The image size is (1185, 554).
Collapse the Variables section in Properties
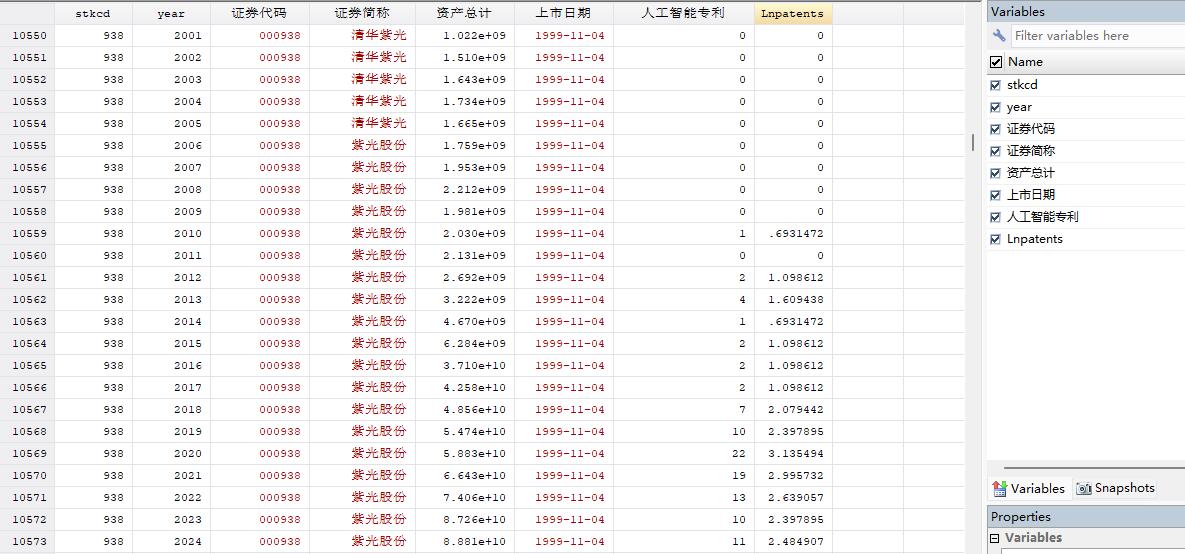(995, 538)
